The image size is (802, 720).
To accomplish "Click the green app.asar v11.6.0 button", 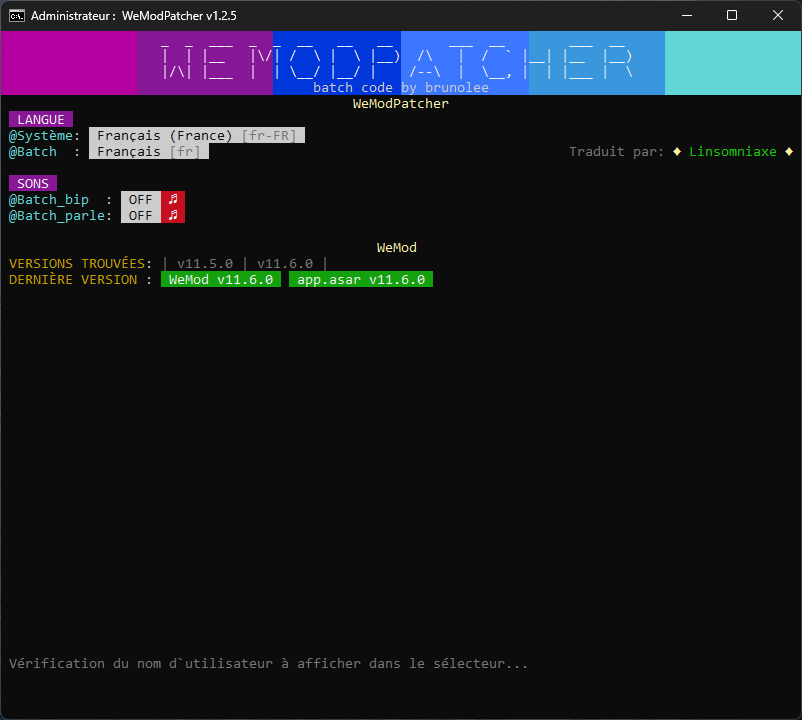I will [x=361, y=279].
